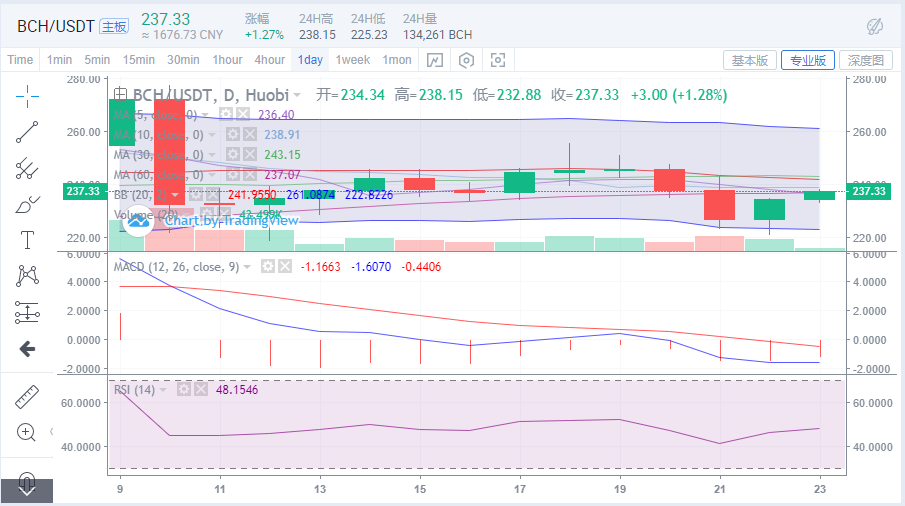Expand MA (5, close, 0) dropdown arrow
The height and width of the screenshot is (506, 905).
coord(205,115)
